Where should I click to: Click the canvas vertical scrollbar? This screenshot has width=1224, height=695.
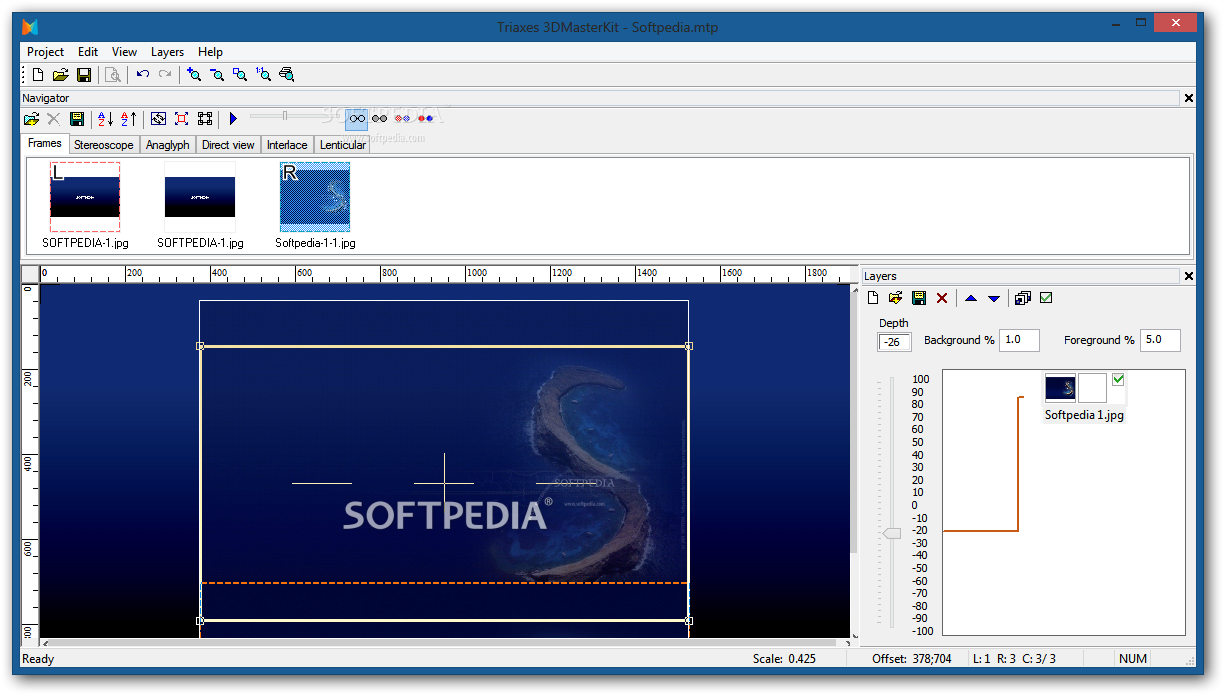pos(854,461)
